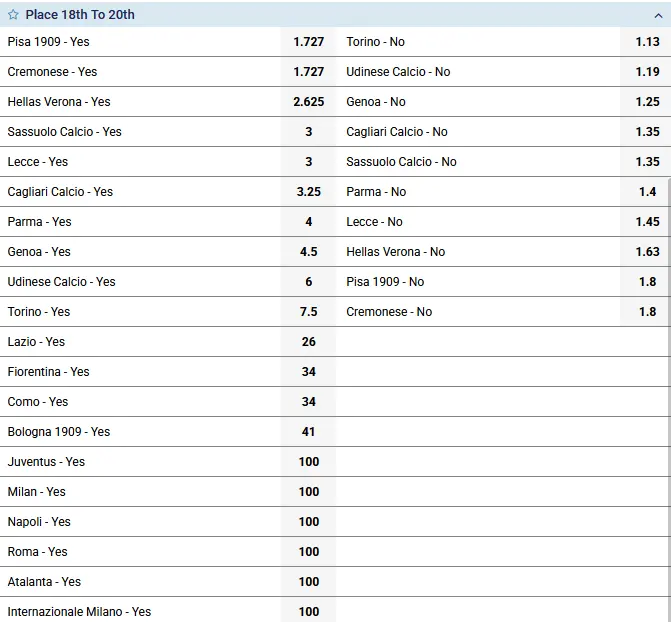Viewport: 671px width, 622px height.
Task: Select Lazio Yes odds 26
Action: [x=308, y=342]
